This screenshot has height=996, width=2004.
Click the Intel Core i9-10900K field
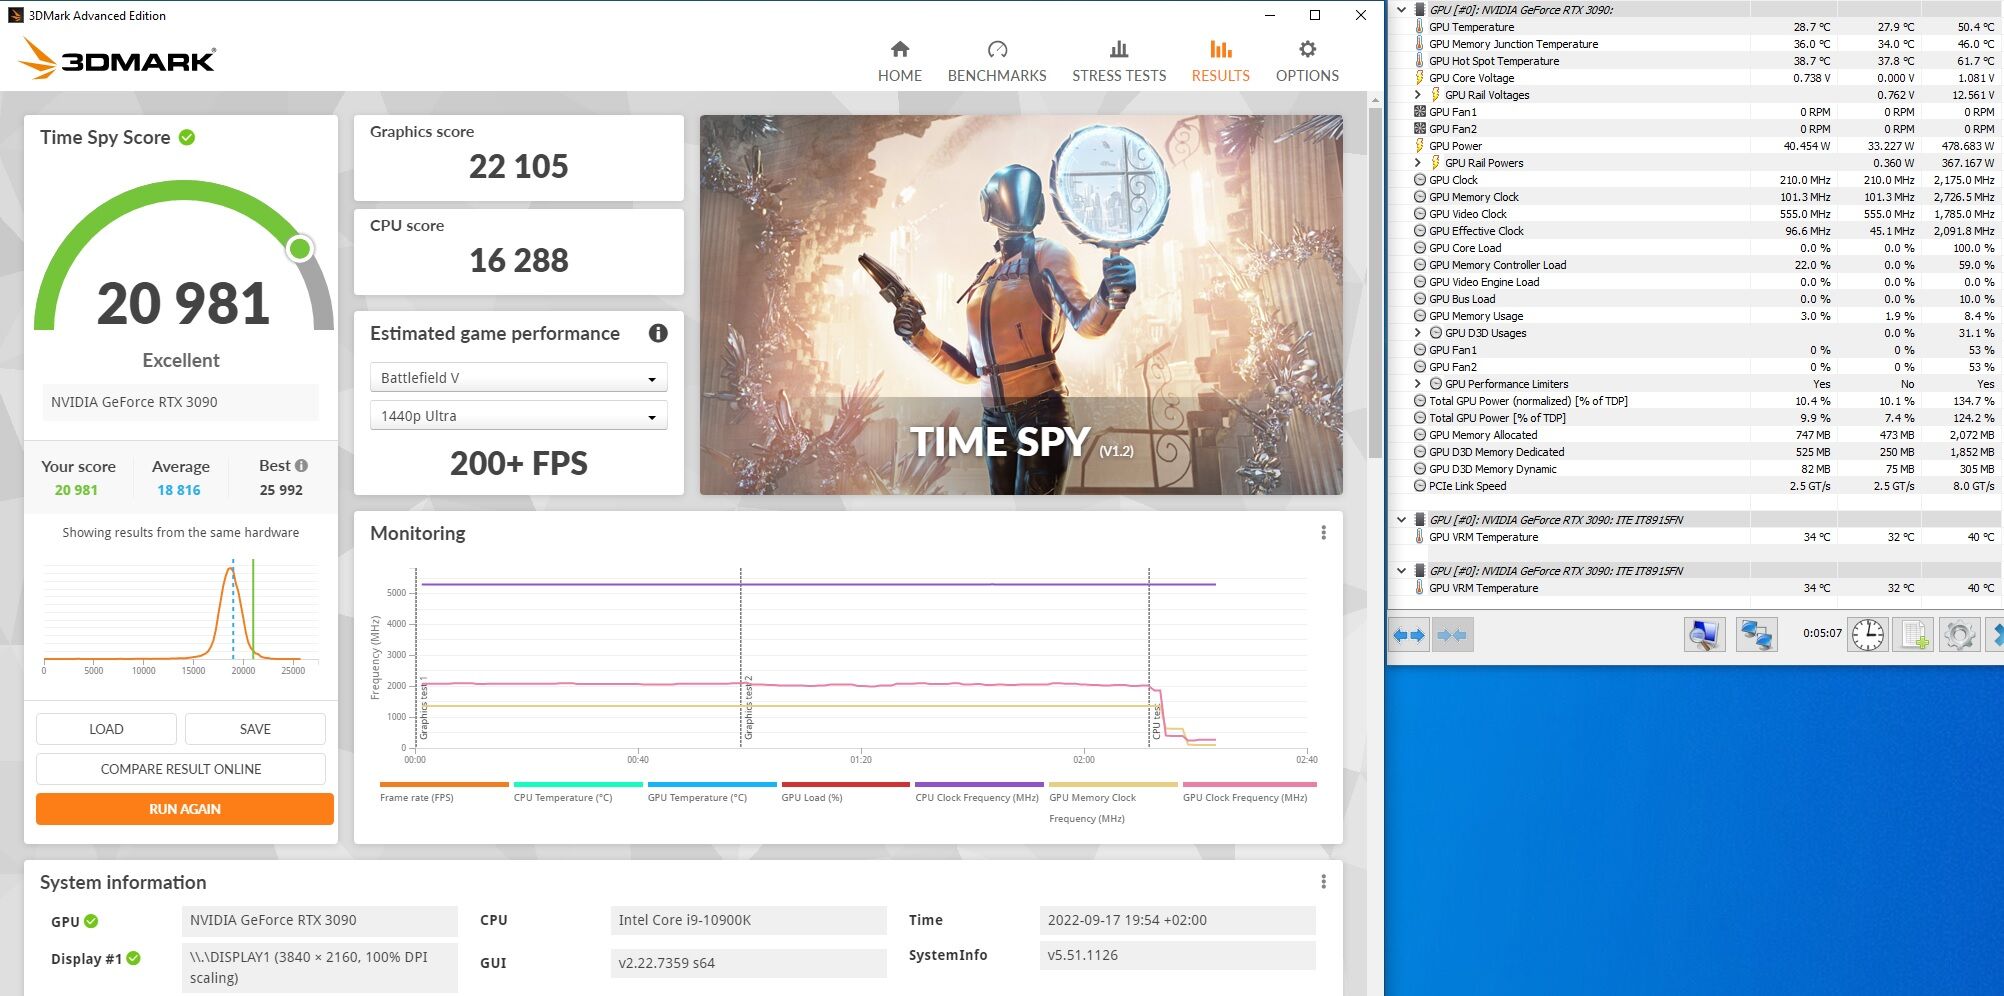pyautogui.click(x=748, y=920)
